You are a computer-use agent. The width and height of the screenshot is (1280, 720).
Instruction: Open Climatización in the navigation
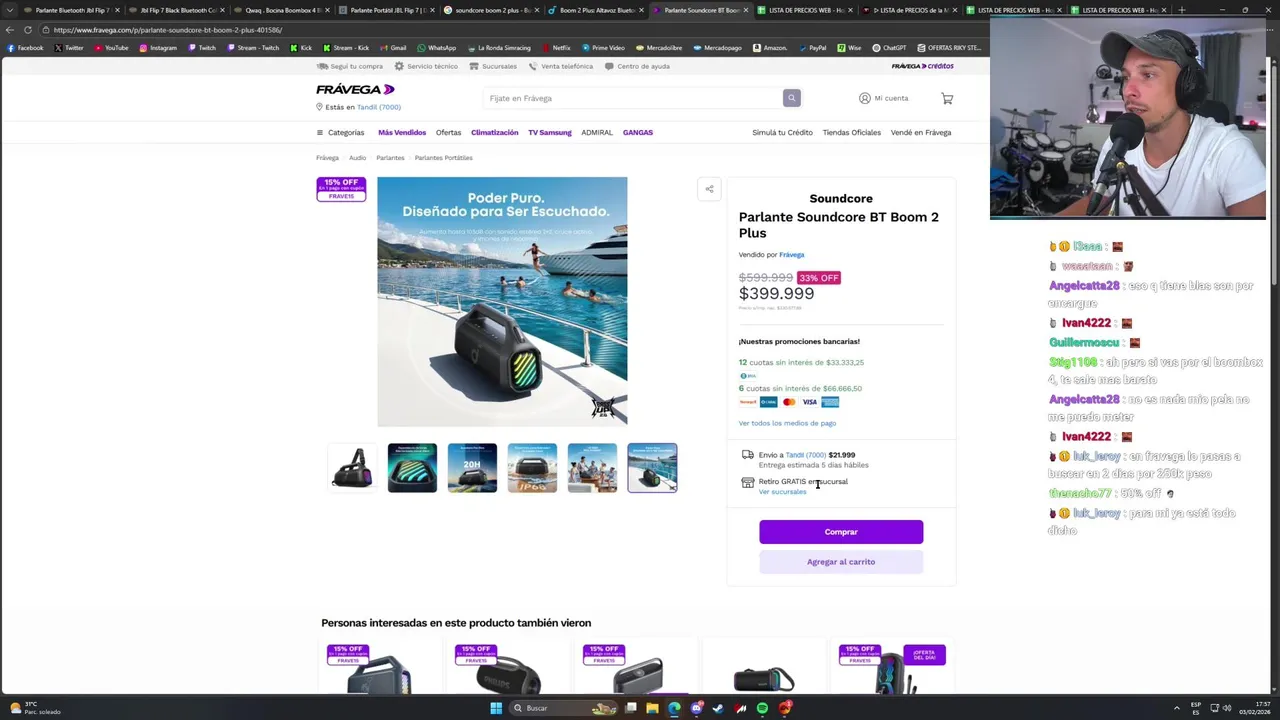point(495,132)
